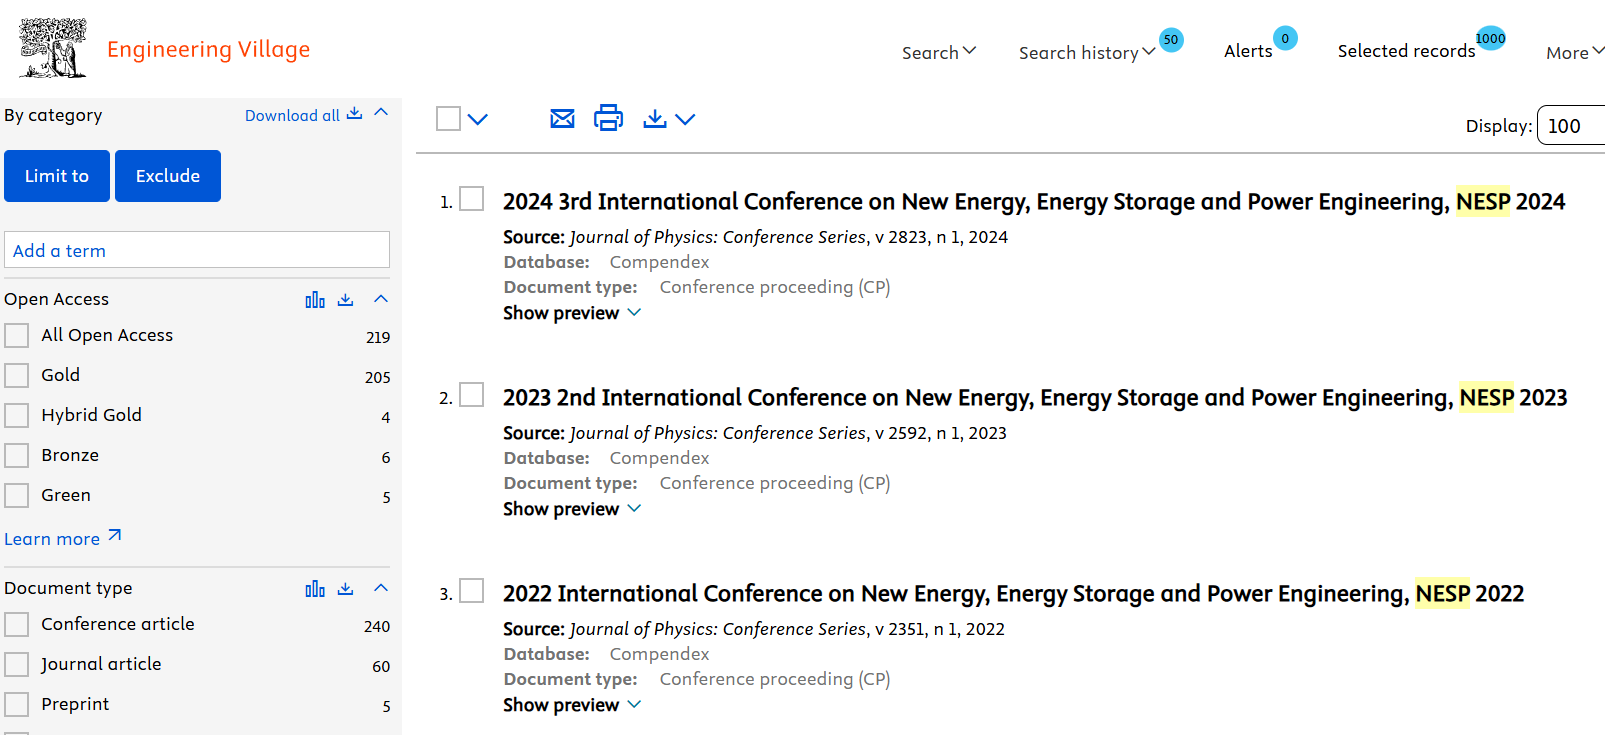Click the print results icon
1605x735 pixels.
(608, 118)
